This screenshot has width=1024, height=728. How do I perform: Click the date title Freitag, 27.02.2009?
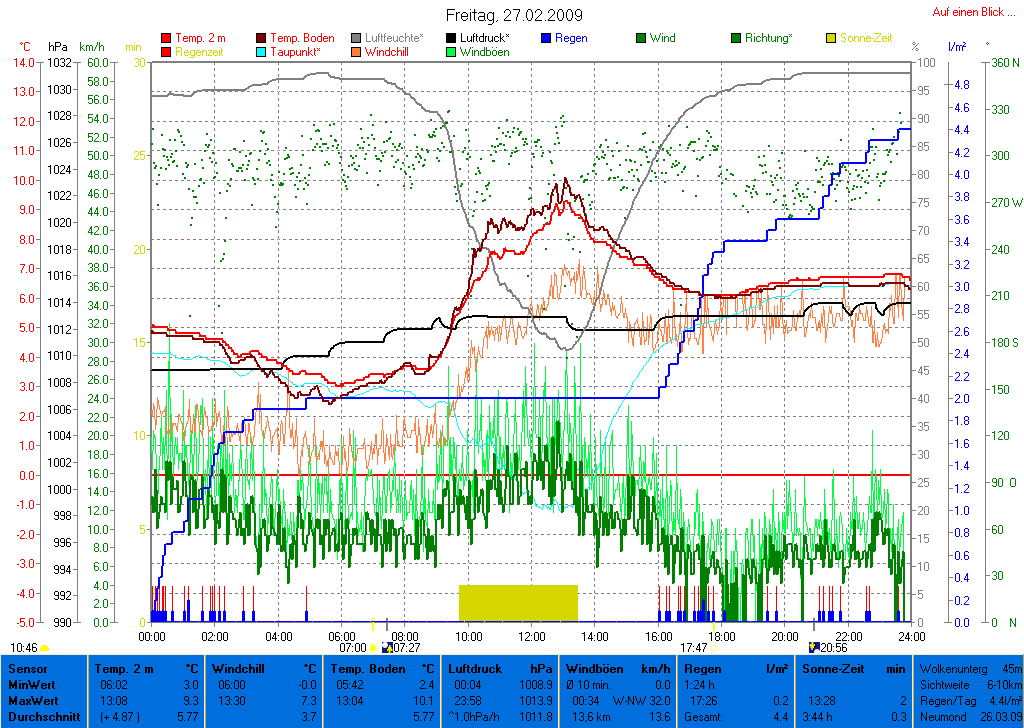pos(514,16)
